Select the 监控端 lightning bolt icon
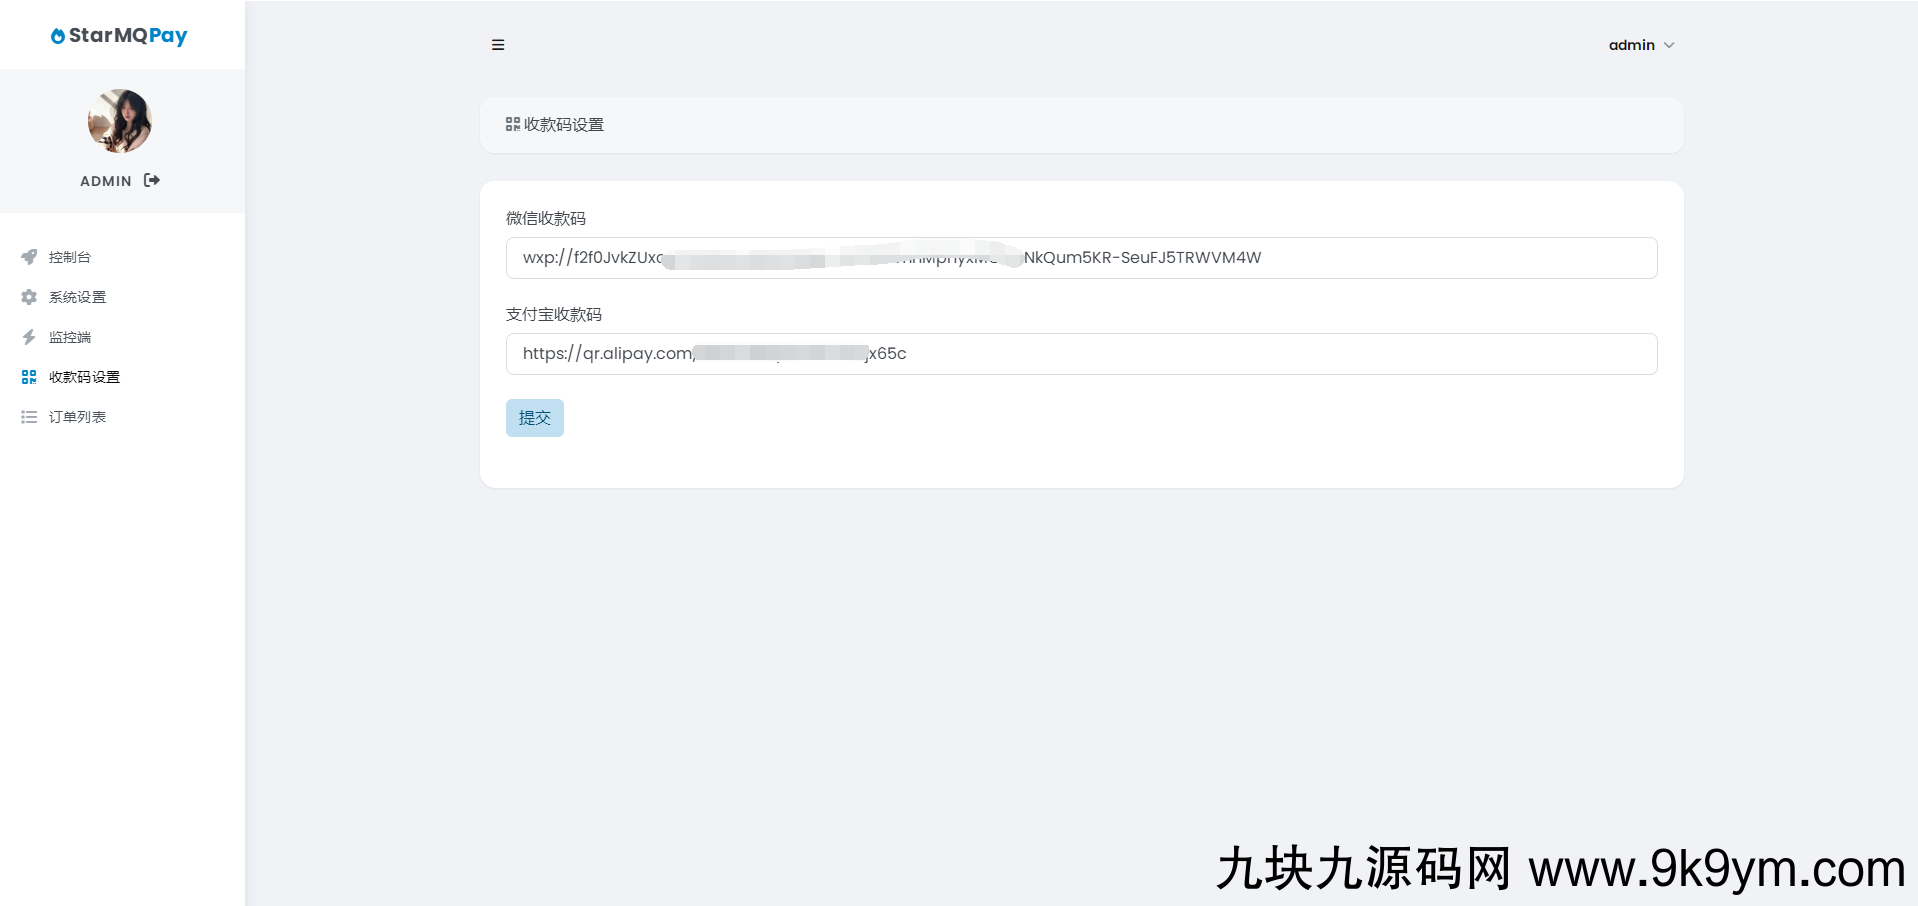 coord(29,337)
